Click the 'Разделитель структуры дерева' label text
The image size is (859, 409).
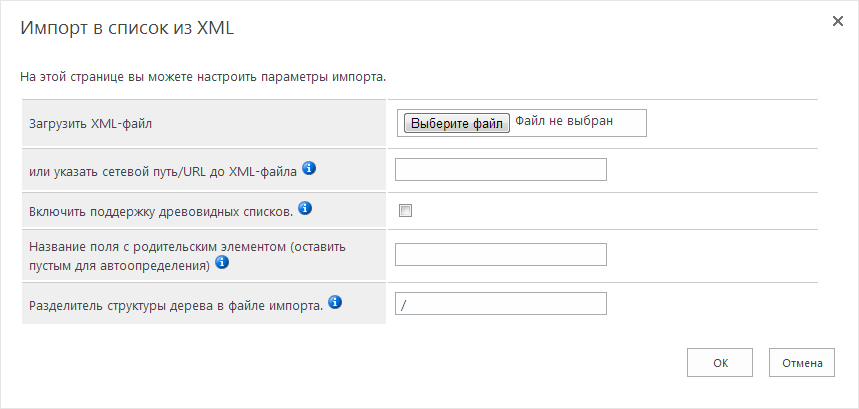[176, 305]
